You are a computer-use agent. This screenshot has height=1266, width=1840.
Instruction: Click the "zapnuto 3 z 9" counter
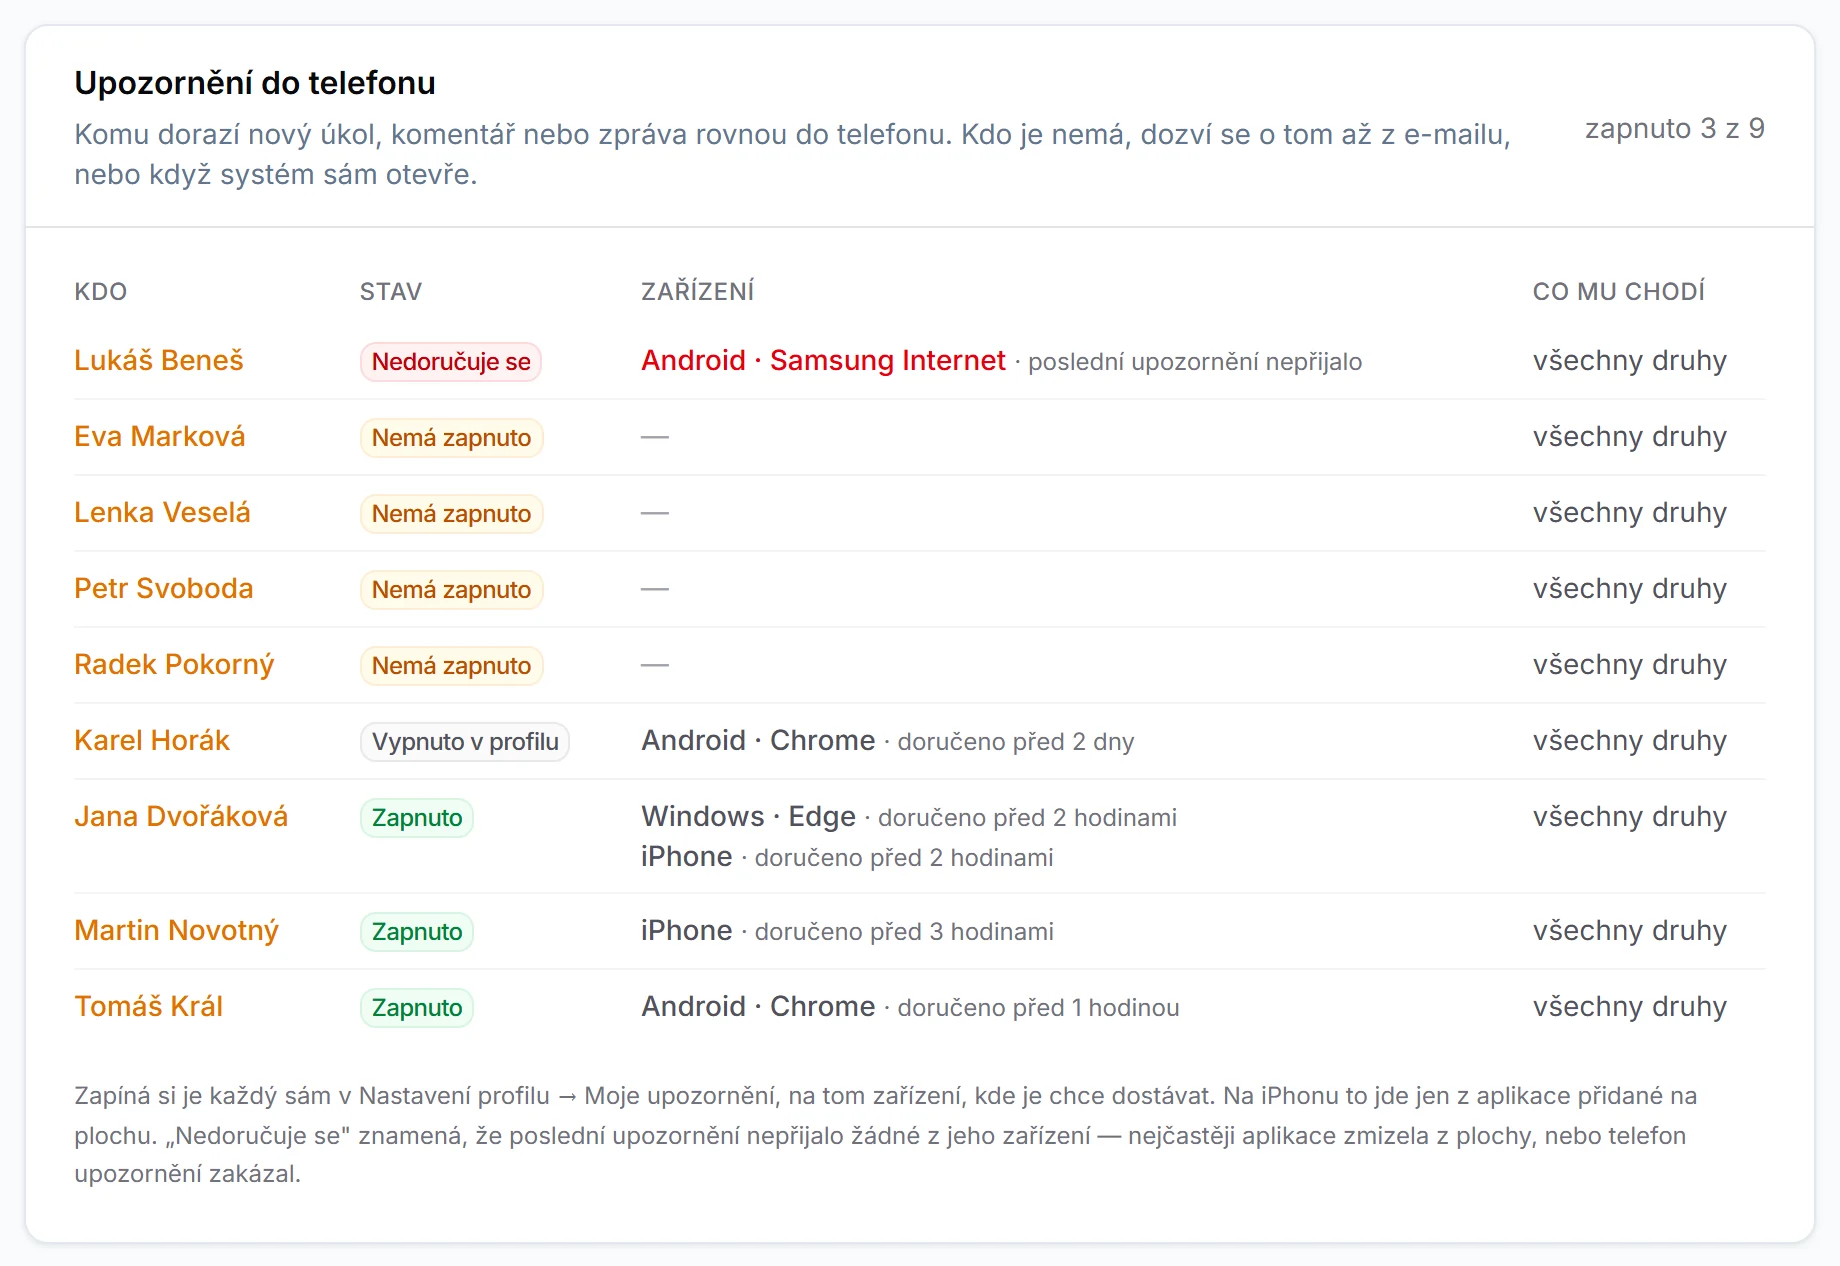point(1675,129)
